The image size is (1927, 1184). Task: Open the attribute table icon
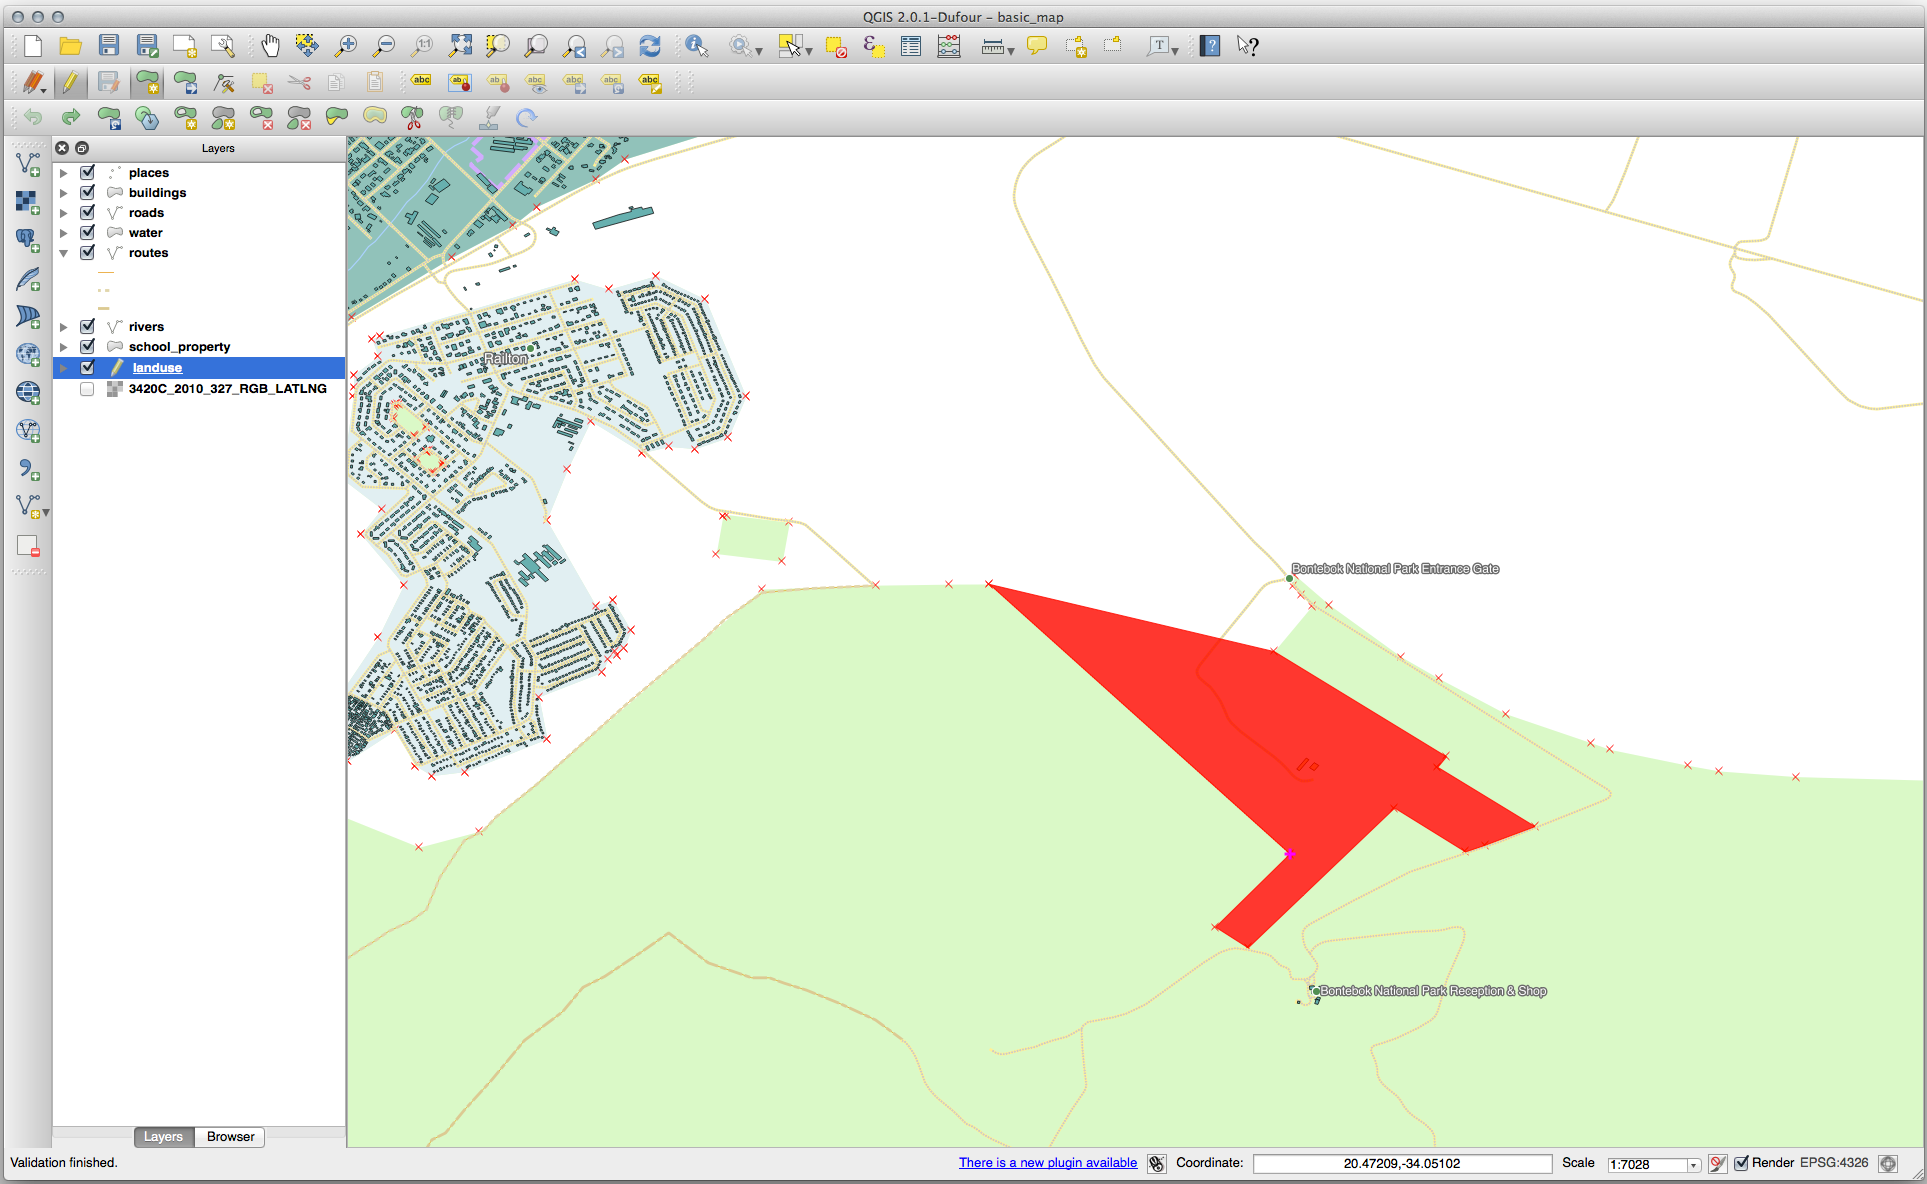pos(910,46)
